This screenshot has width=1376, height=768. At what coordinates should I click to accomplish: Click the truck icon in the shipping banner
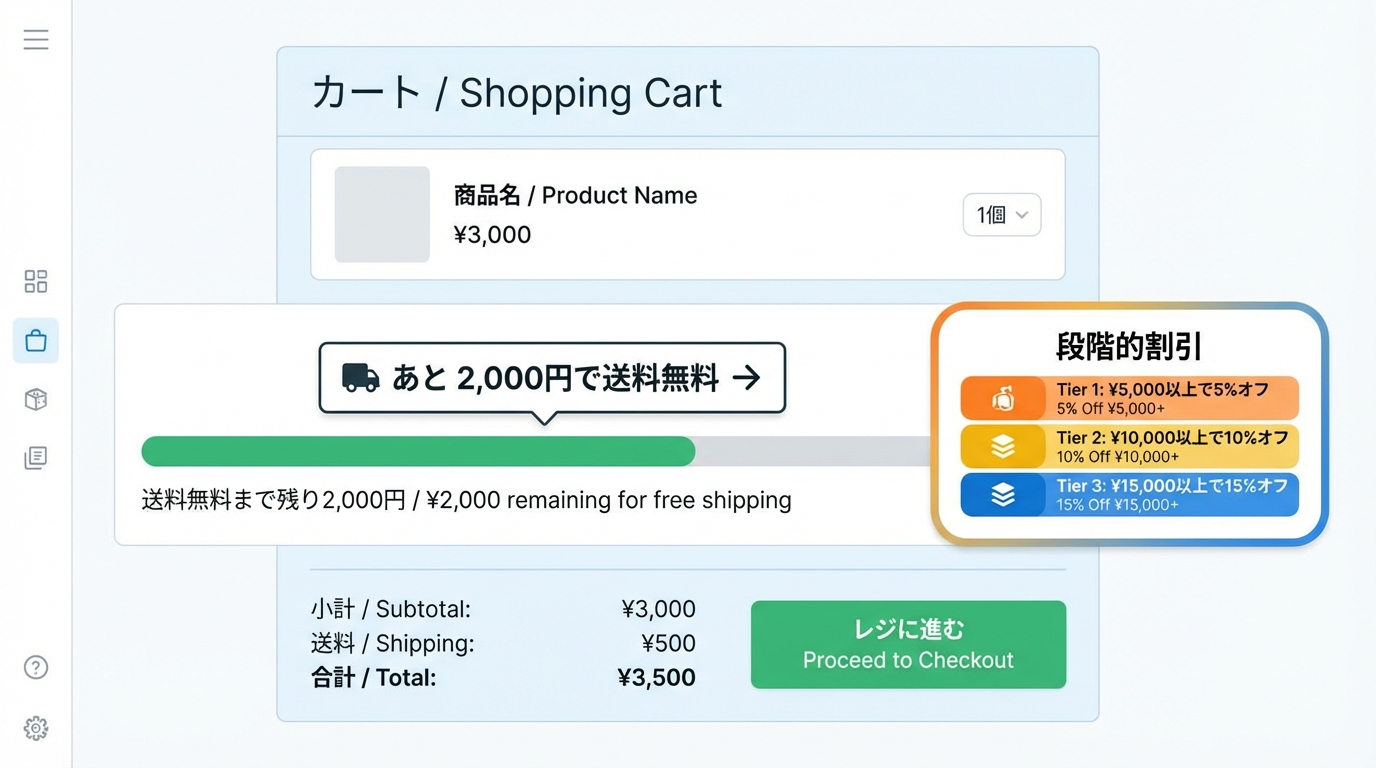359,378
